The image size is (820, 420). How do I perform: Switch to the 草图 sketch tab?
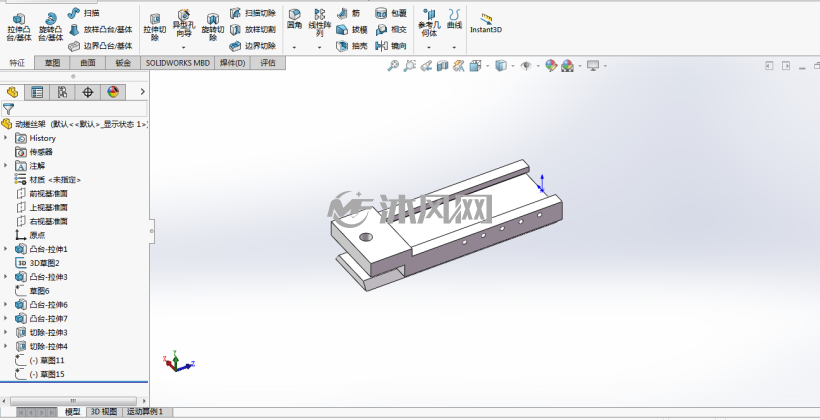(x=52, y=63)
